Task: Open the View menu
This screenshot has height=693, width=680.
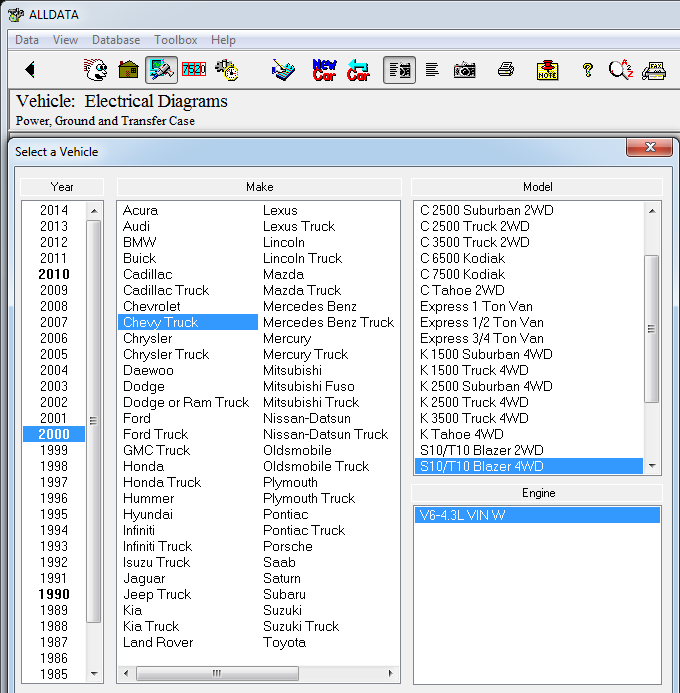Action: click(65, 40)
